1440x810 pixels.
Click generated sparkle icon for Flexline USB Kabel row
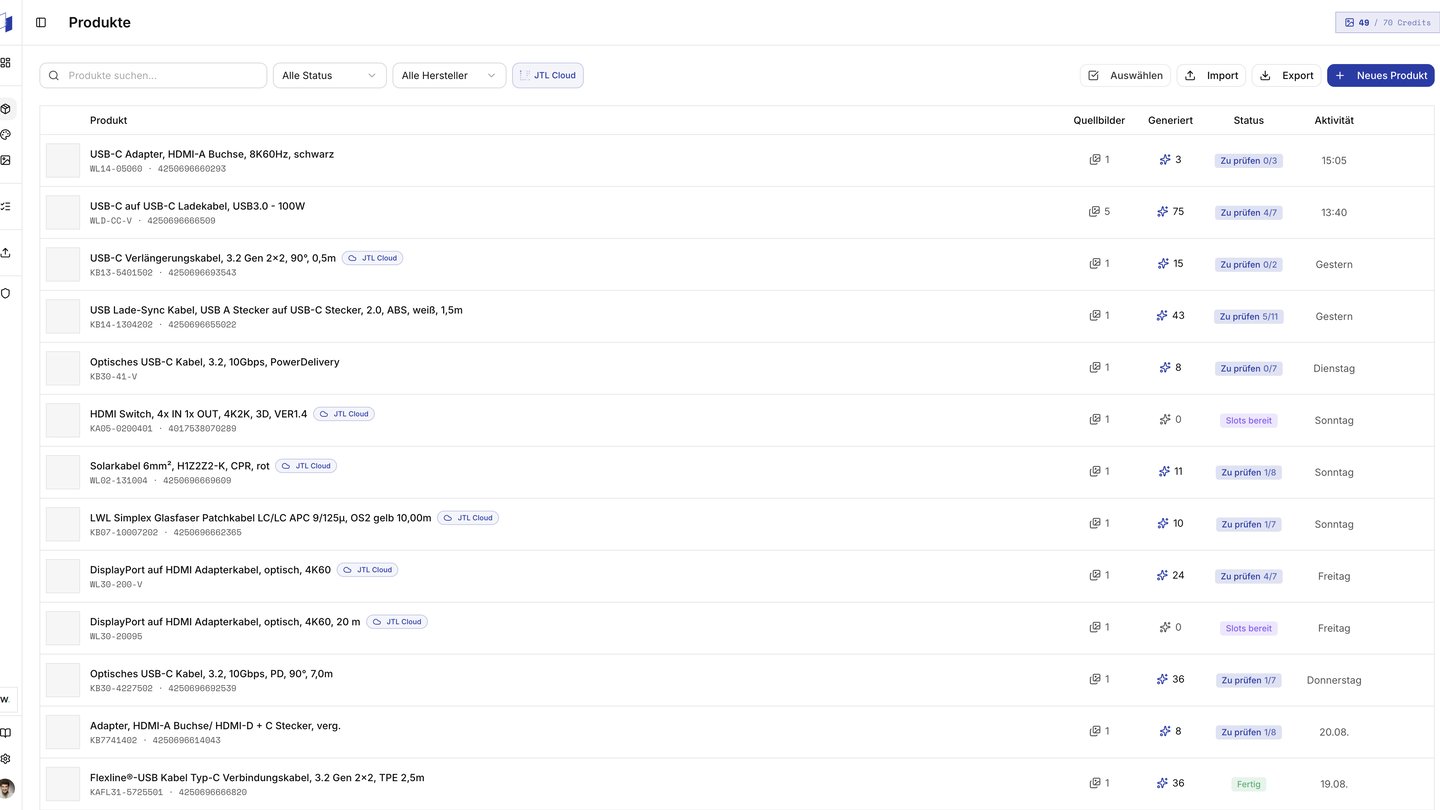click(1162, 783)
